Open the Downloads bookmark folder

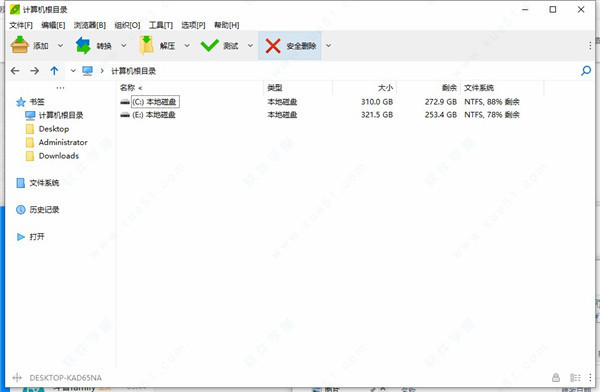coord(52,156)
